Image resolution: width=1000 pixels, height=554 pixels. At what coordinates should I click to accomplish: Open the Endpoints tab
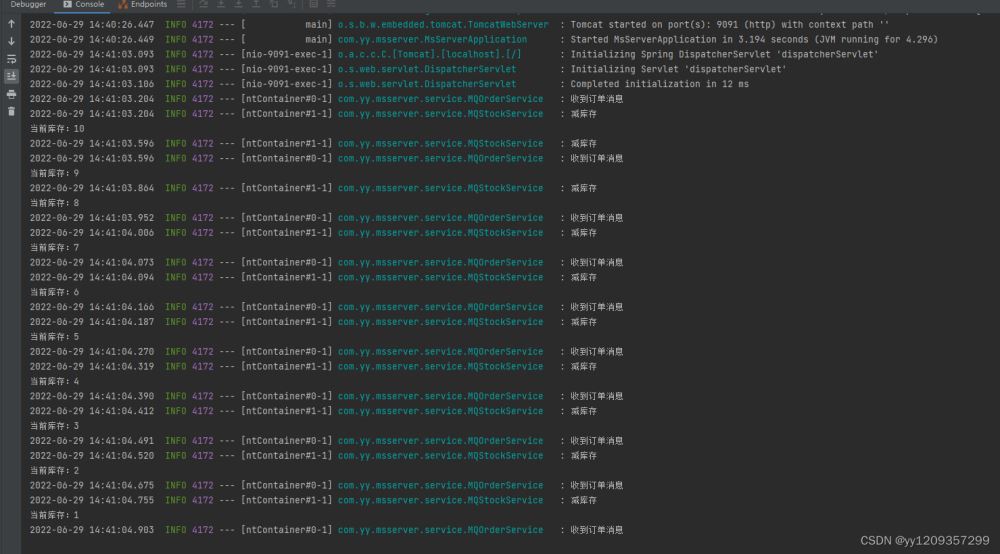click(142, 5)
